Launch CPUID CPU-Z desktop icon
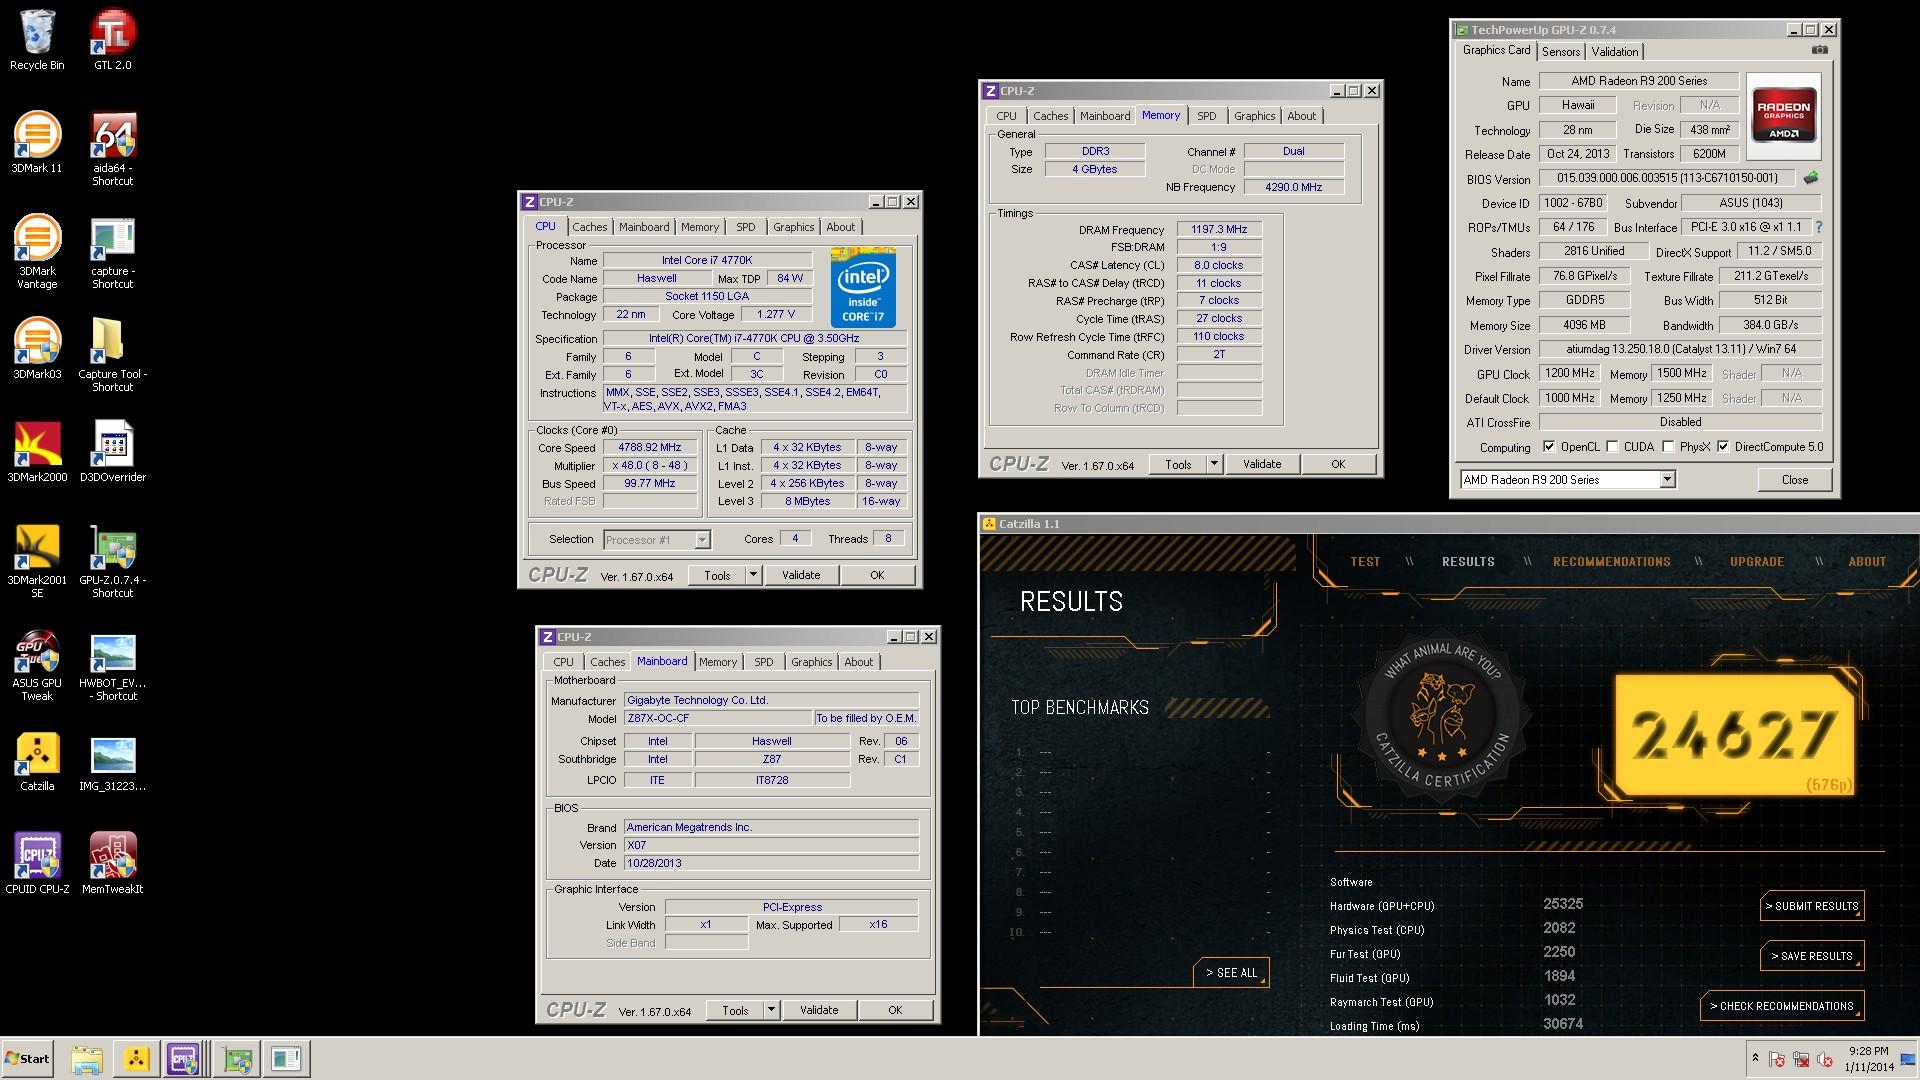 point(37,864)
